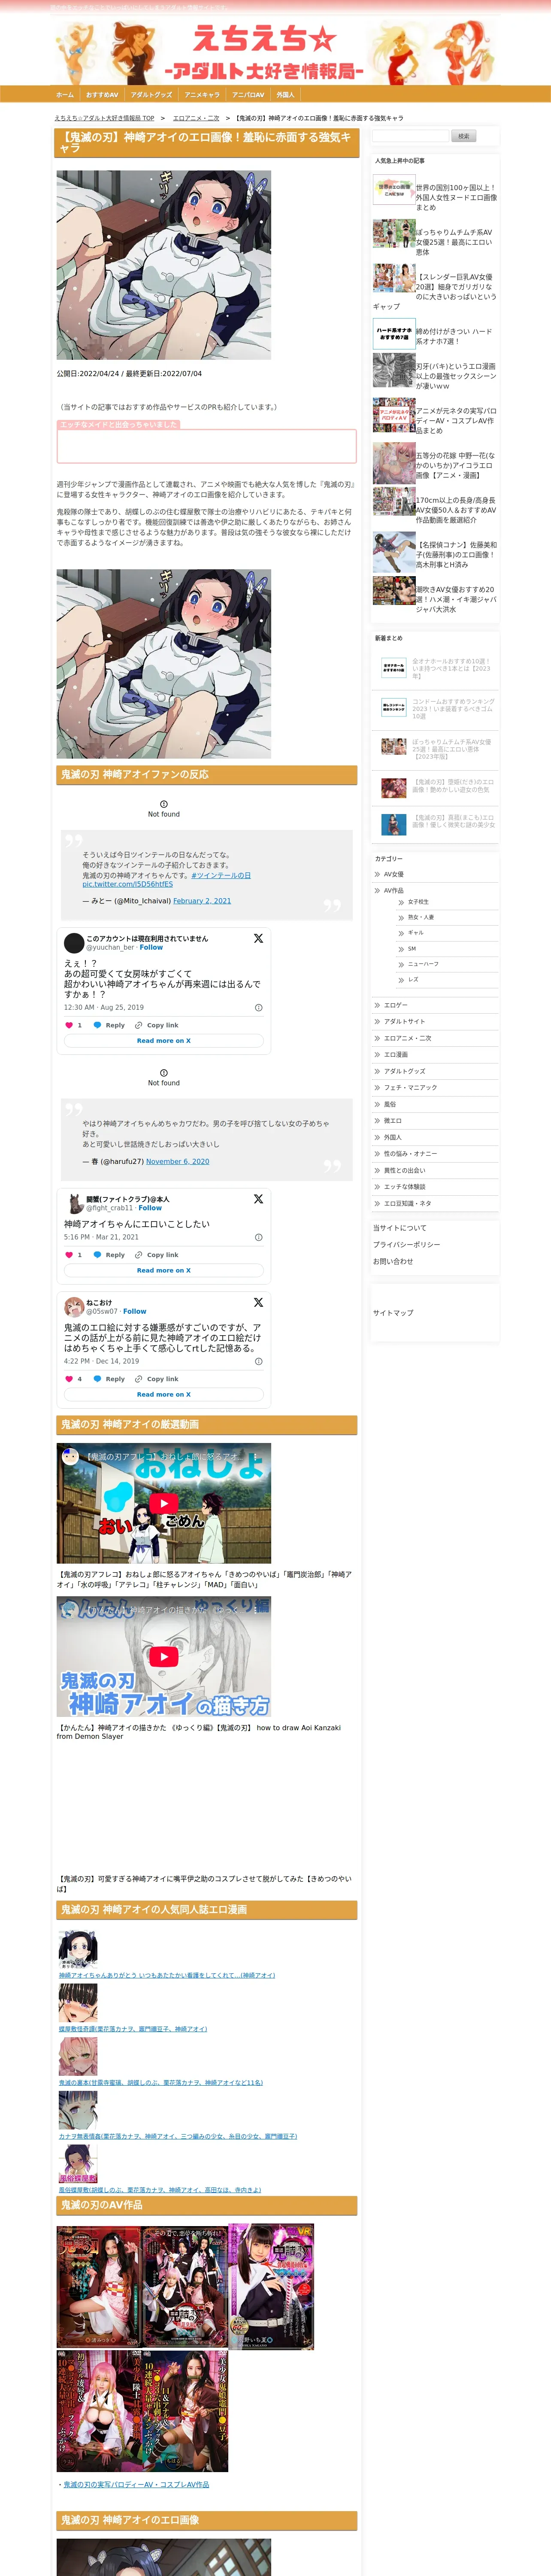Click Follow next to @05sw07
Viewport: 551px width, 2576px height.
[x=135, y=1311]
